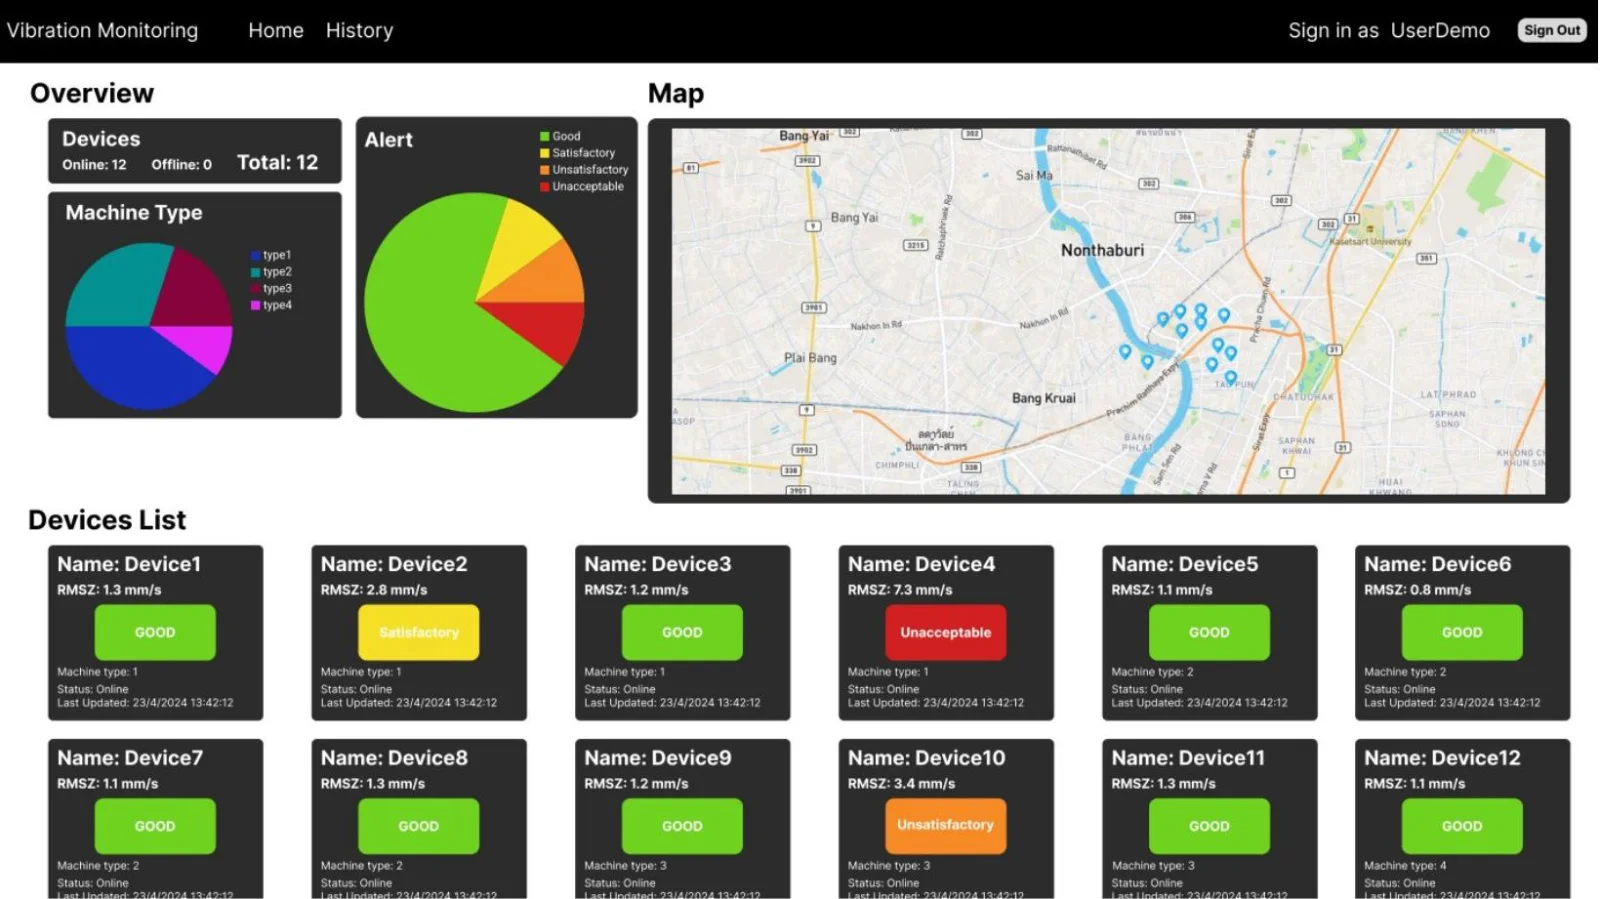Click the "Total: 12" devices count
This screenshot has width=1600, height=899.
point(278,163)
